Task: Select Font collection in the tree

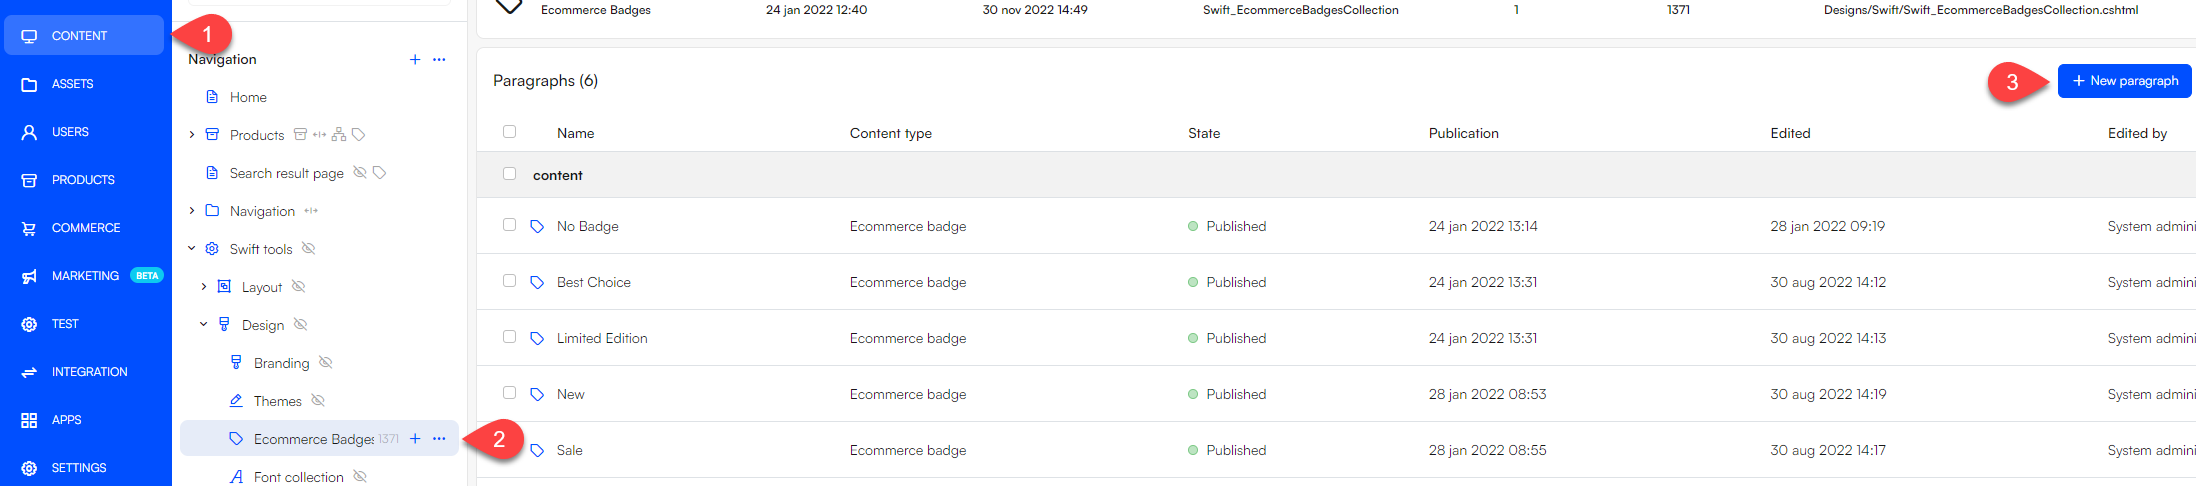Action: pyautogui.click(x=298, y=477)
